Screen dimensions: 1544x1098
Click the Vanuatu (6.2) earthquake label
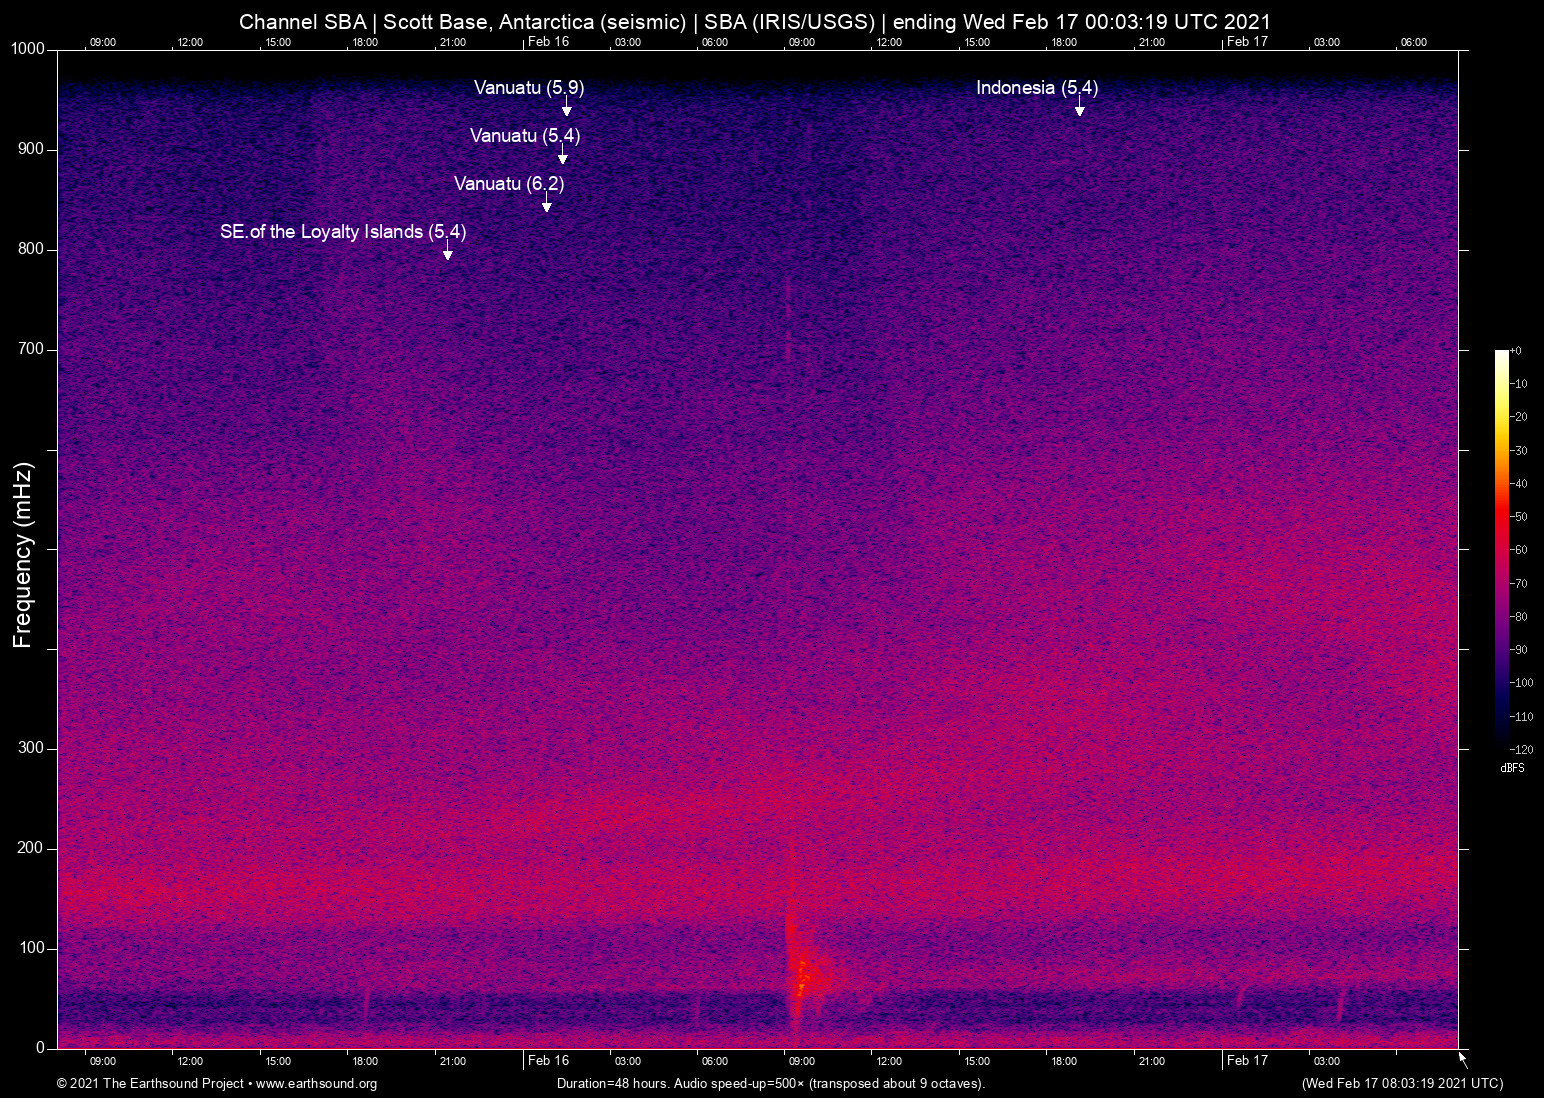point(509,184)
